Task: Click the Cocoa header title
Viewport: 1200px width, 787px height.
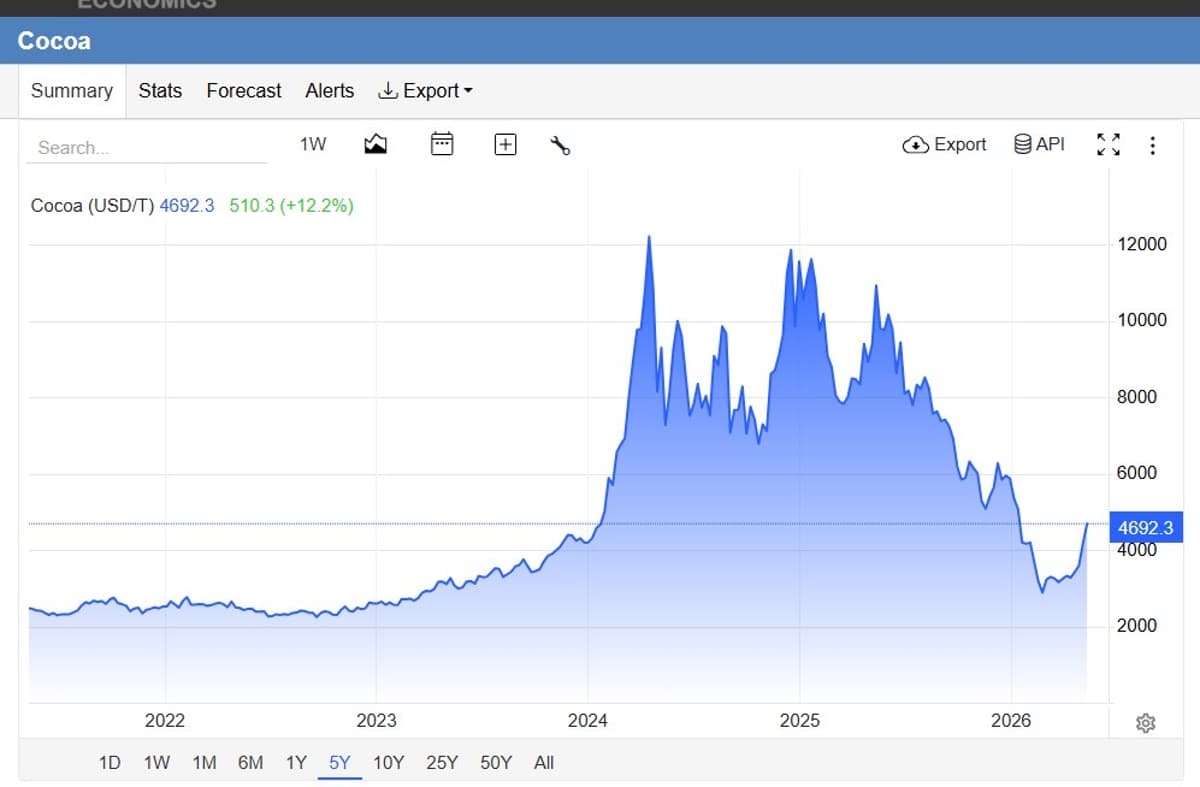Action: (x=54, y=41)
